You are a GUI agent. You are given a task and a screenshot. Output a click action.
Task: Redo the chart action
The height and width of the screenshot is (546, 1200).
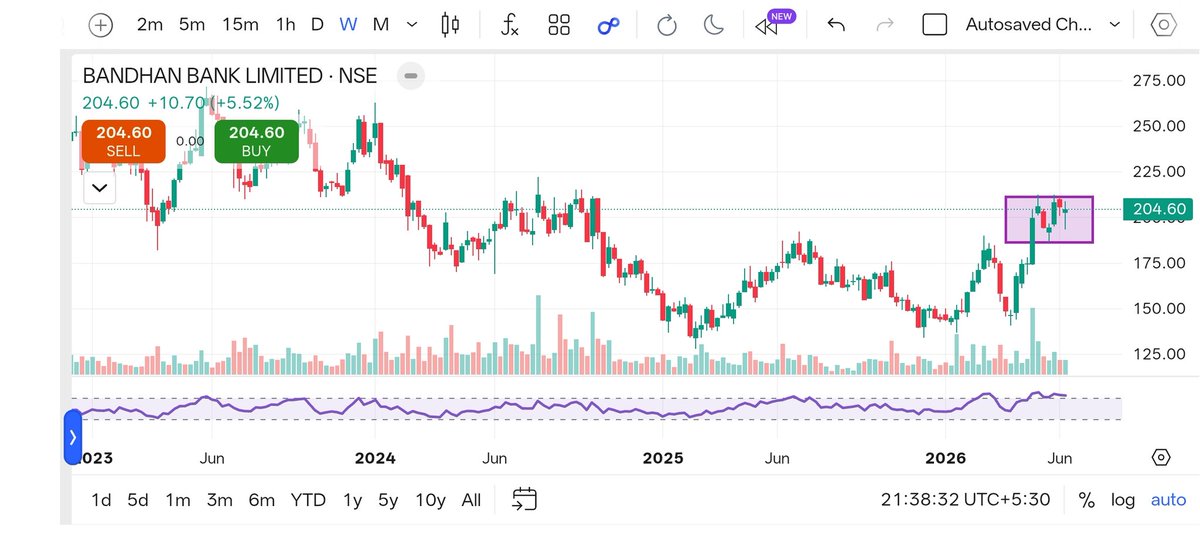884,25
